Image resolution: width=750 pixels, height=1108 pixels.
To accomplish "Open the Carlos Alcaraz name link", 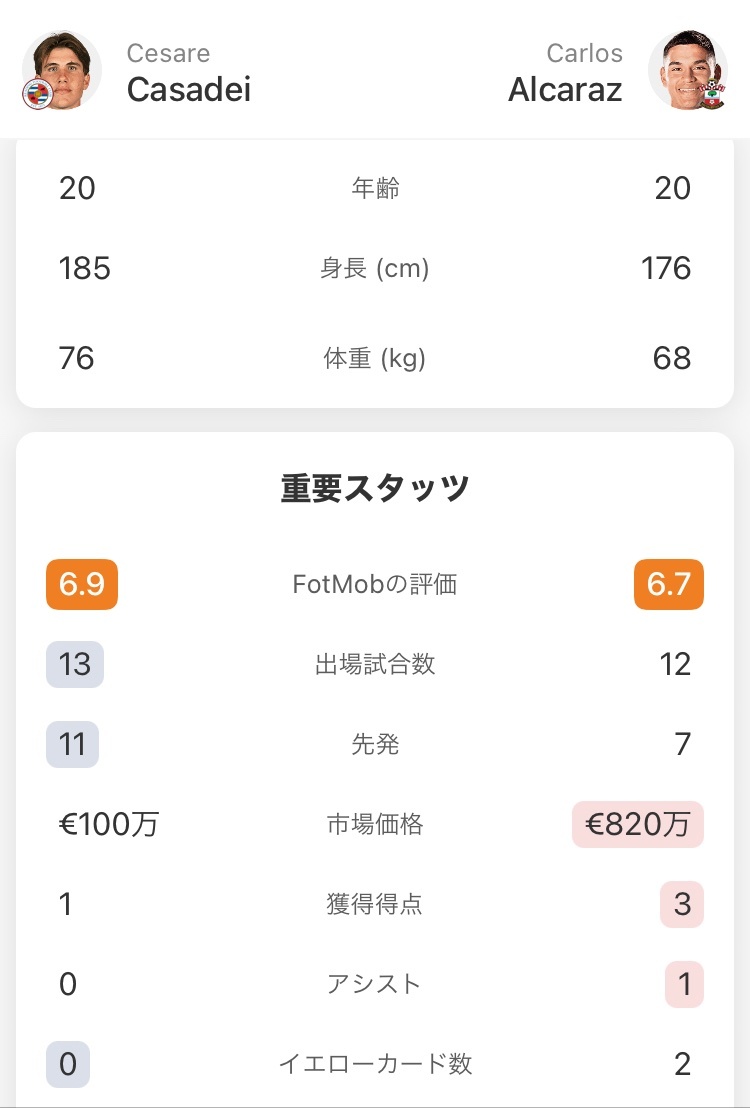I will coord(565,74).
